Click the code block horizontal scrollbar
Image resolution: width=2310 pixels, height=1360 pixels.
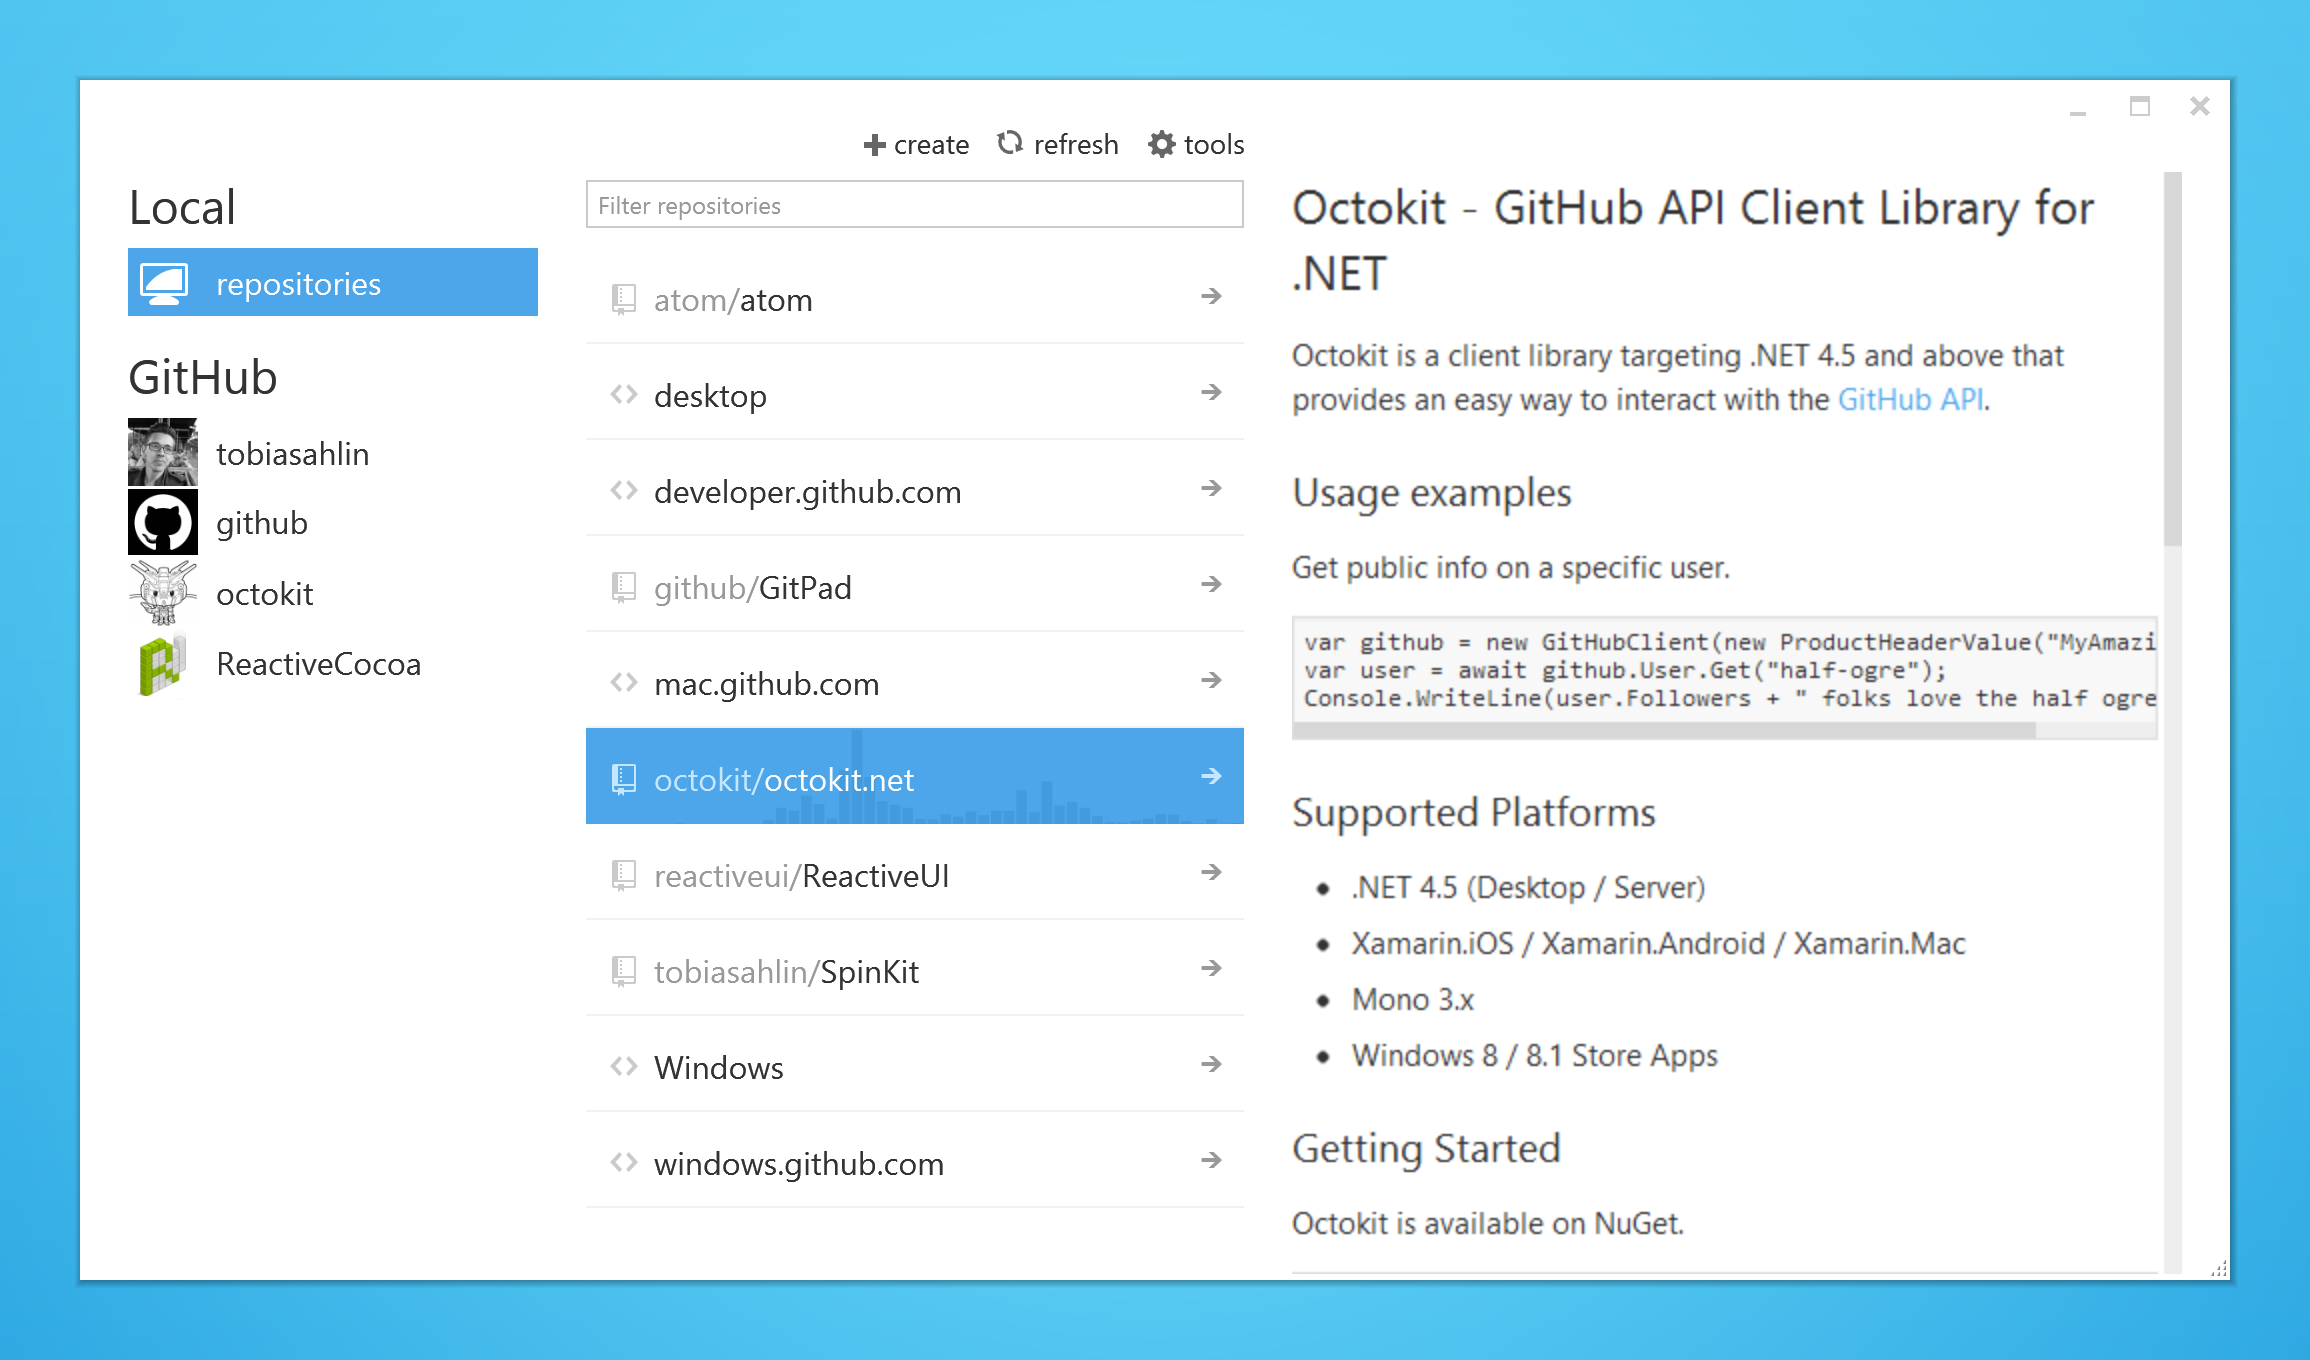coord(1665,731)
